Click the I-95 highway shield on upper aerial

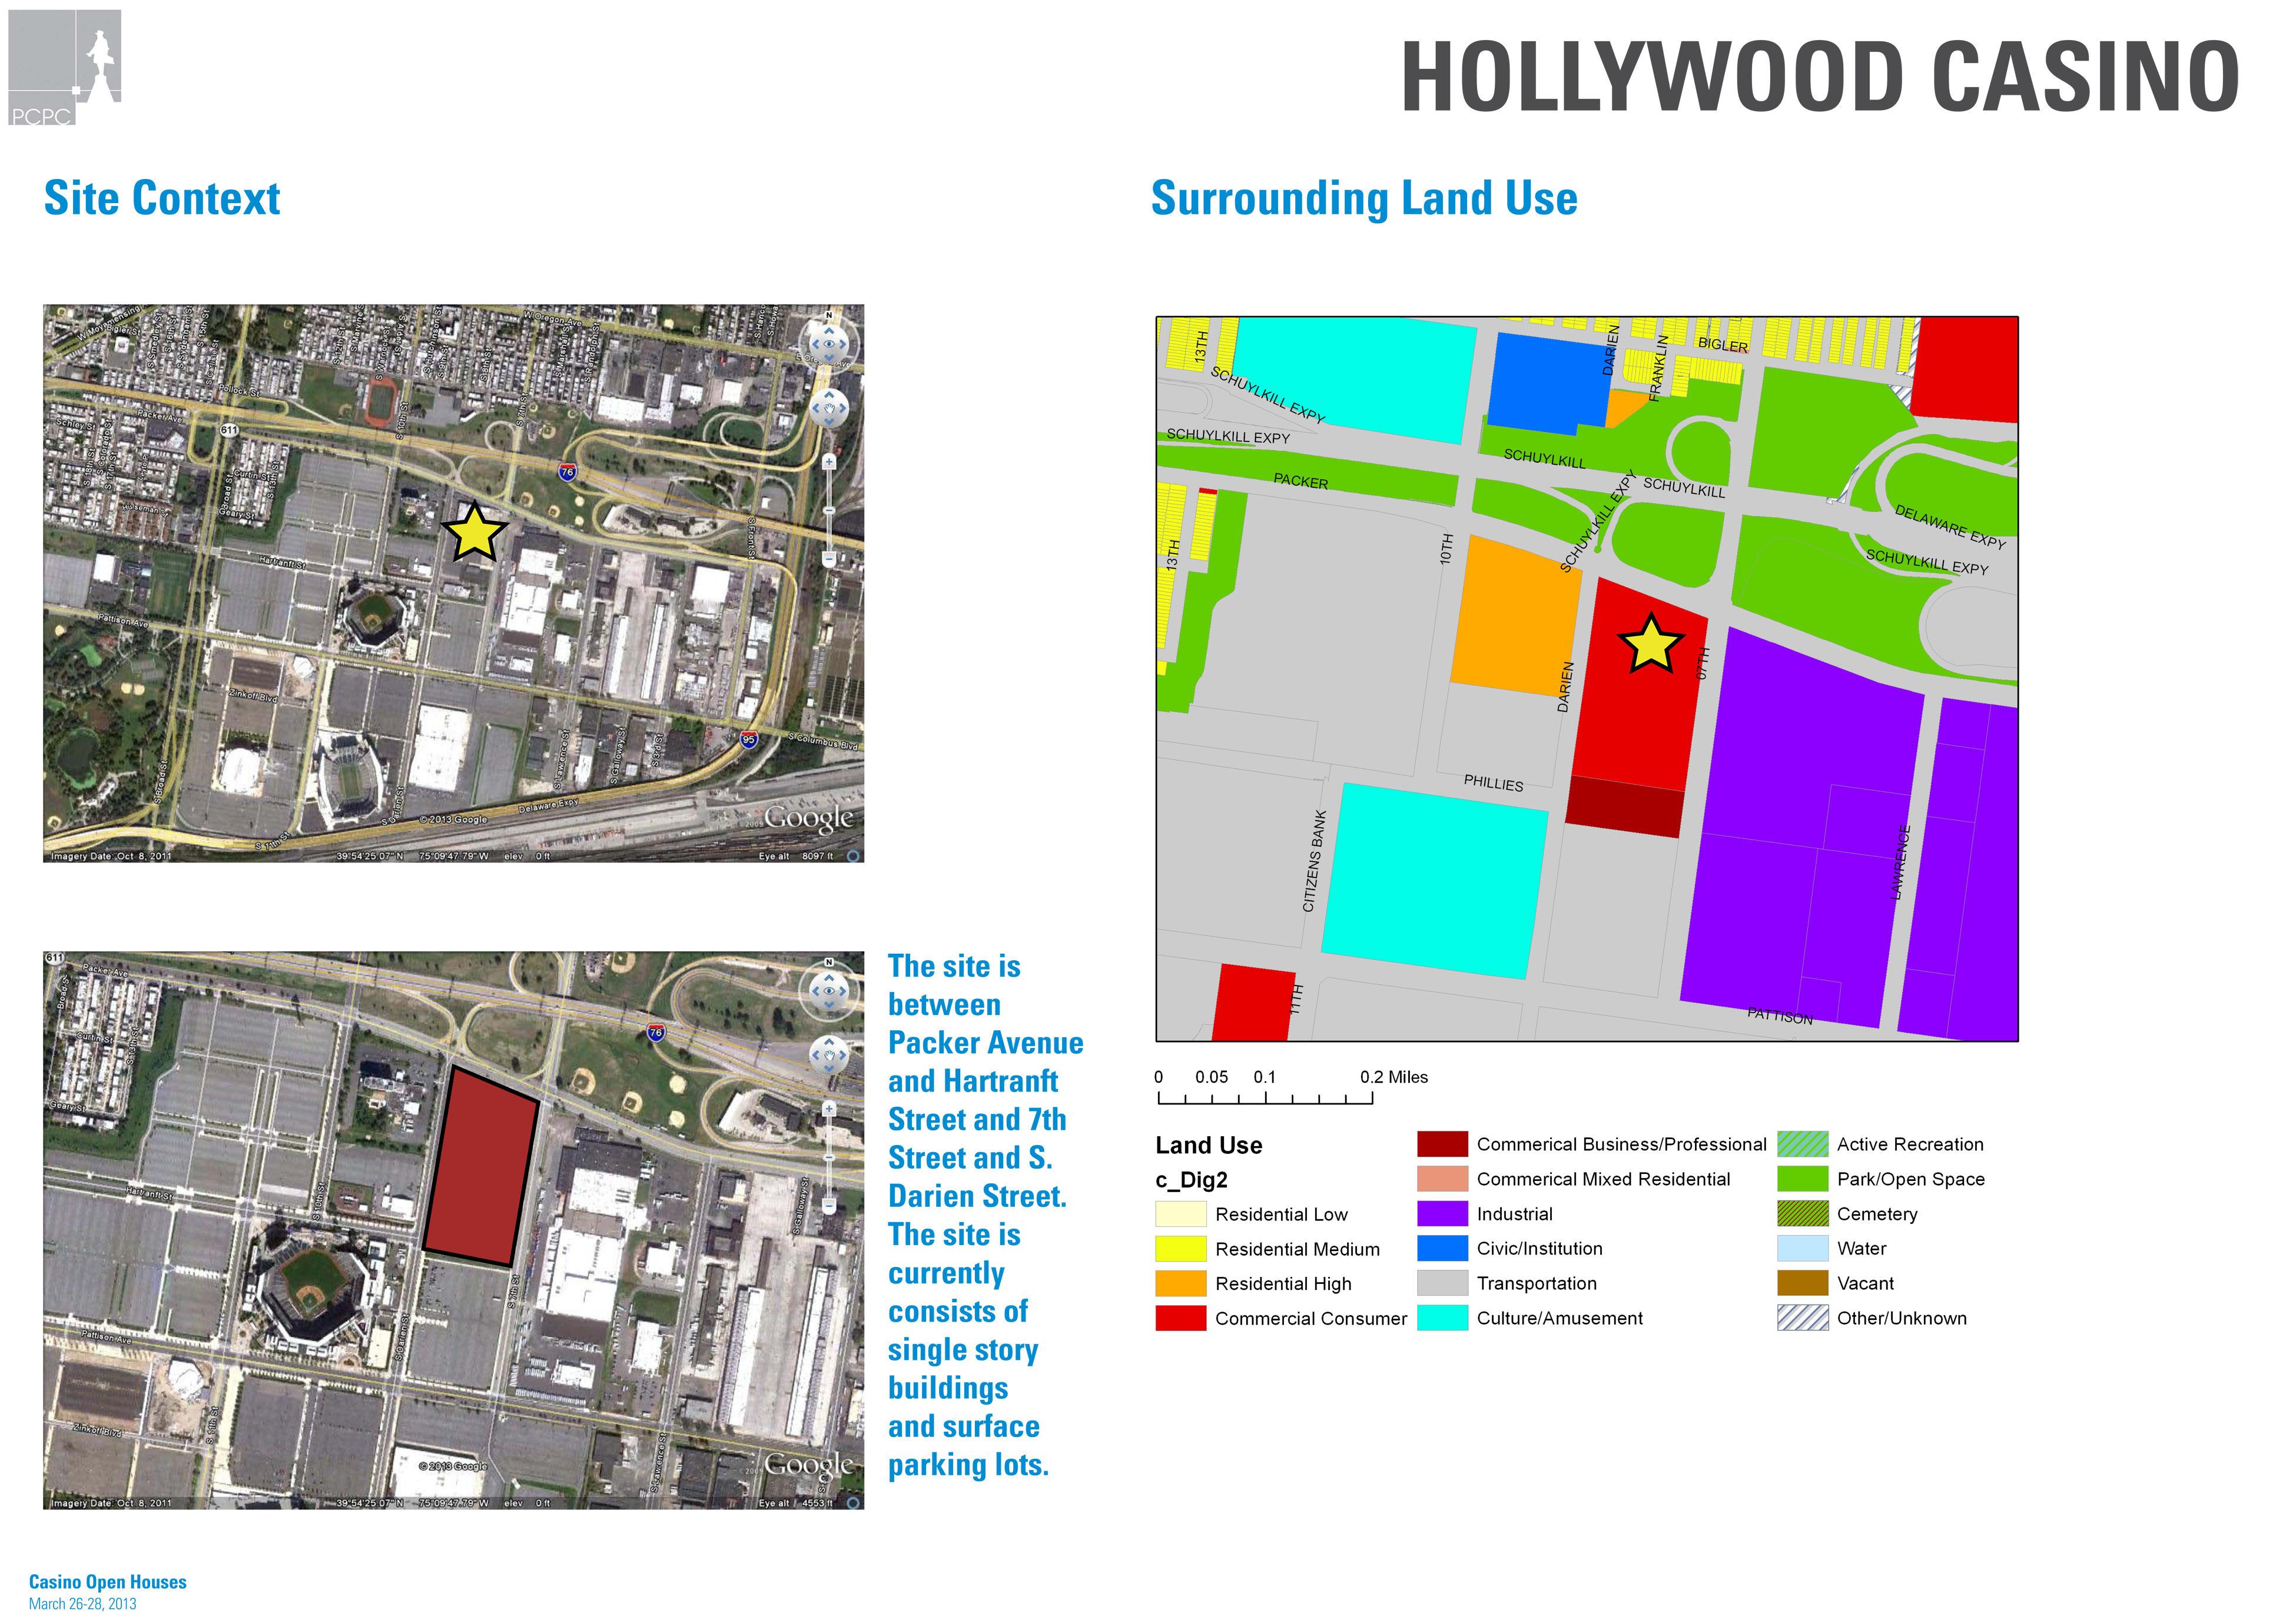tap(749, 739)
